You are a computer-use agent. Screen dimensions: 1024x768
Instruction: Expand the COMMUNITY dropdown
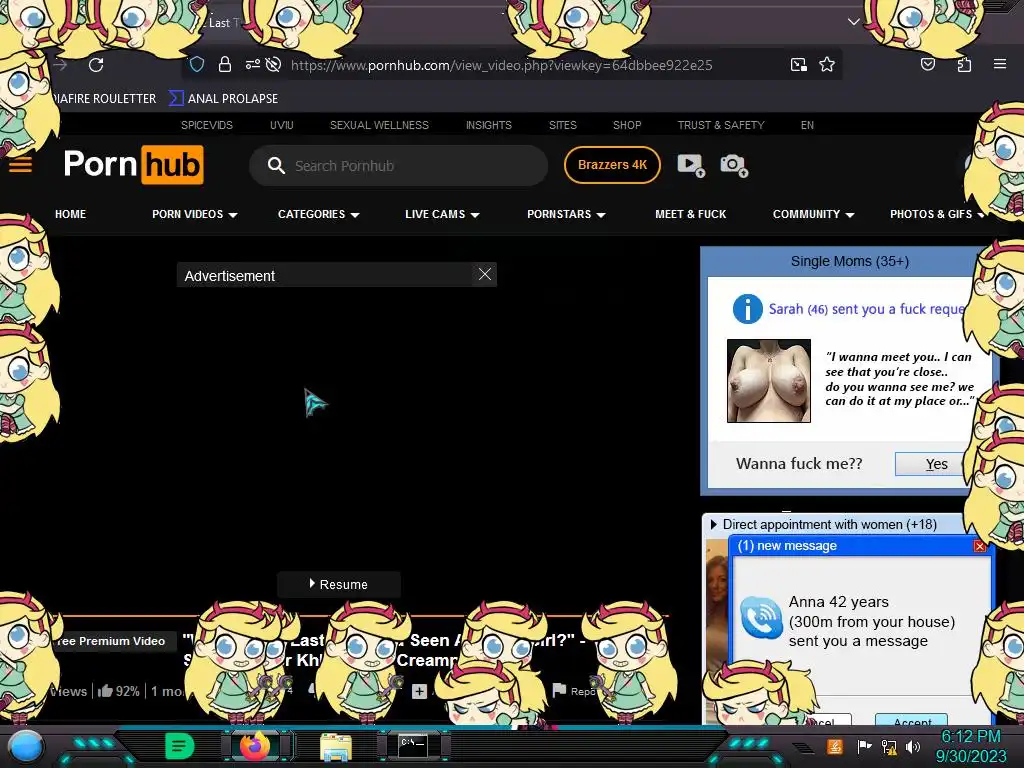813,214
